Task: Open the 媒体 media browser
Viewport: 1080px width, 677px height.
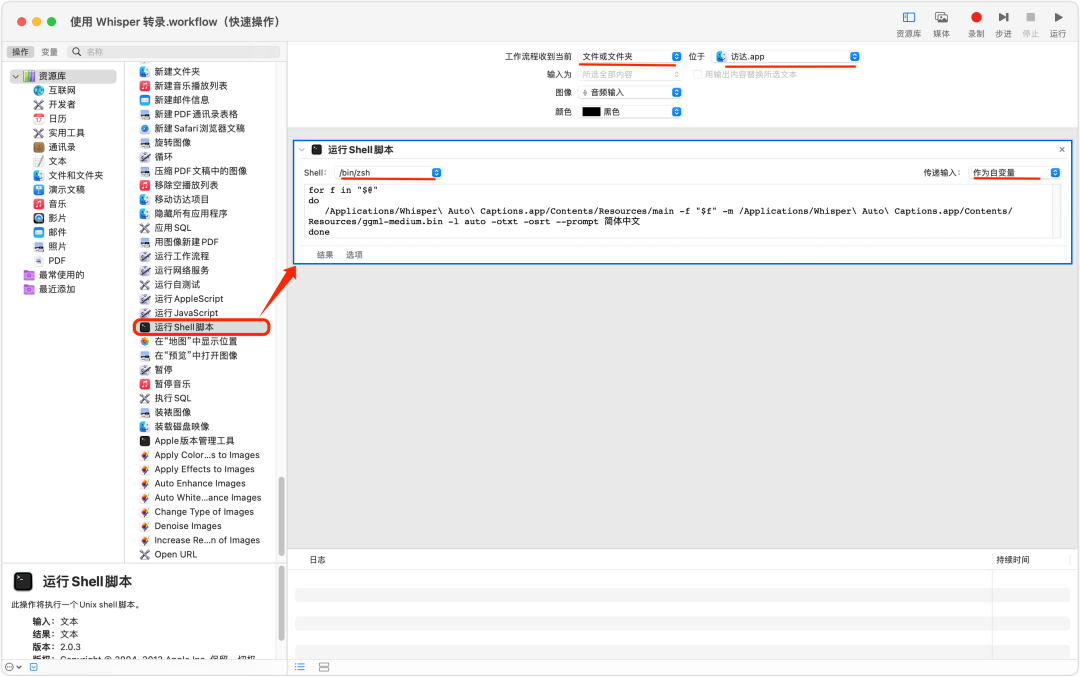Action: [941, 23]
